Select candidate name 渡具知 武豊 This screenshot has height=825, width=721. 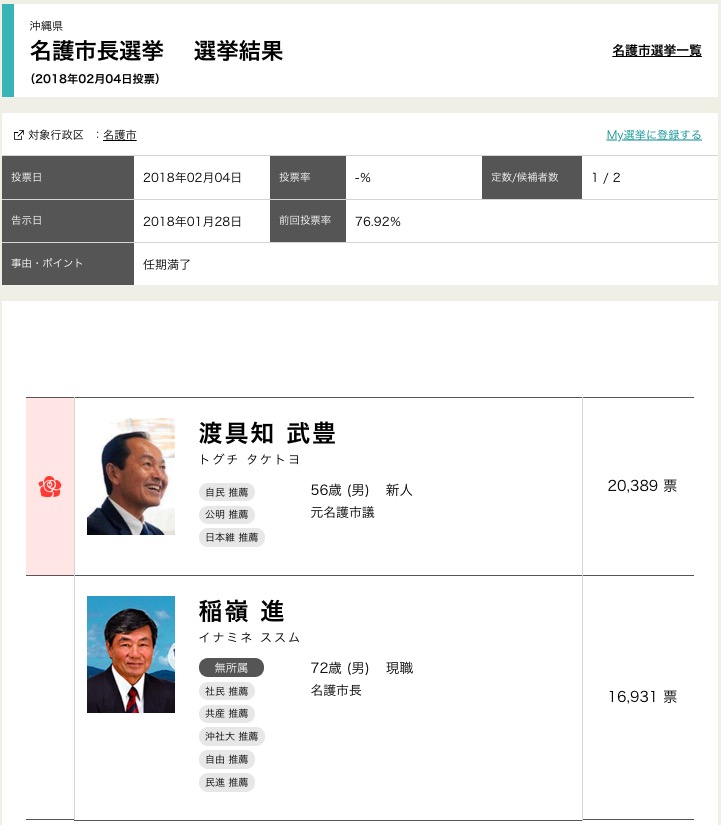click(267, 433)
